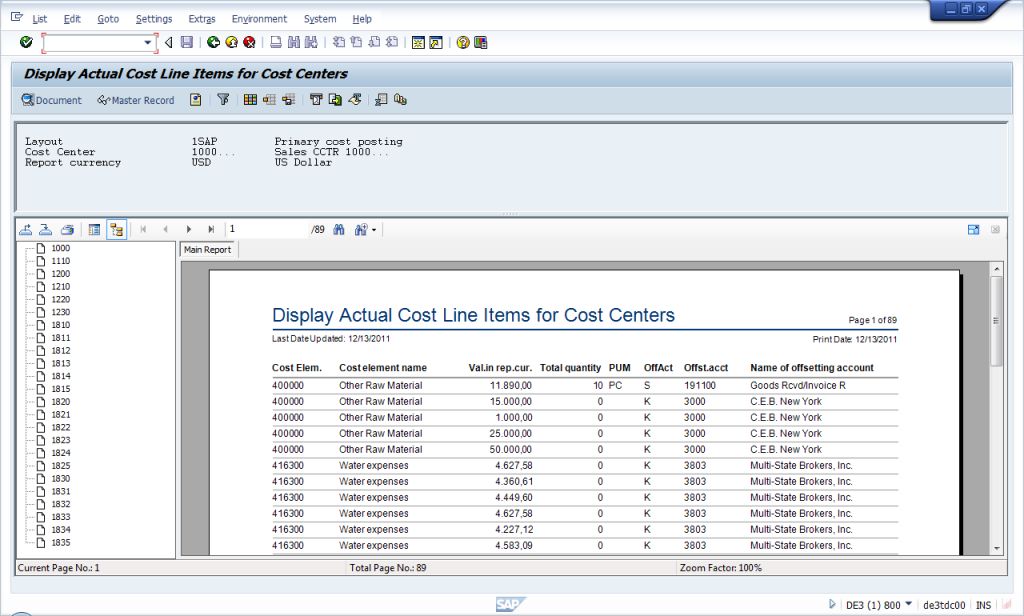
Task: Click the green Back arrow icon
Action: [x=213, y=42]
